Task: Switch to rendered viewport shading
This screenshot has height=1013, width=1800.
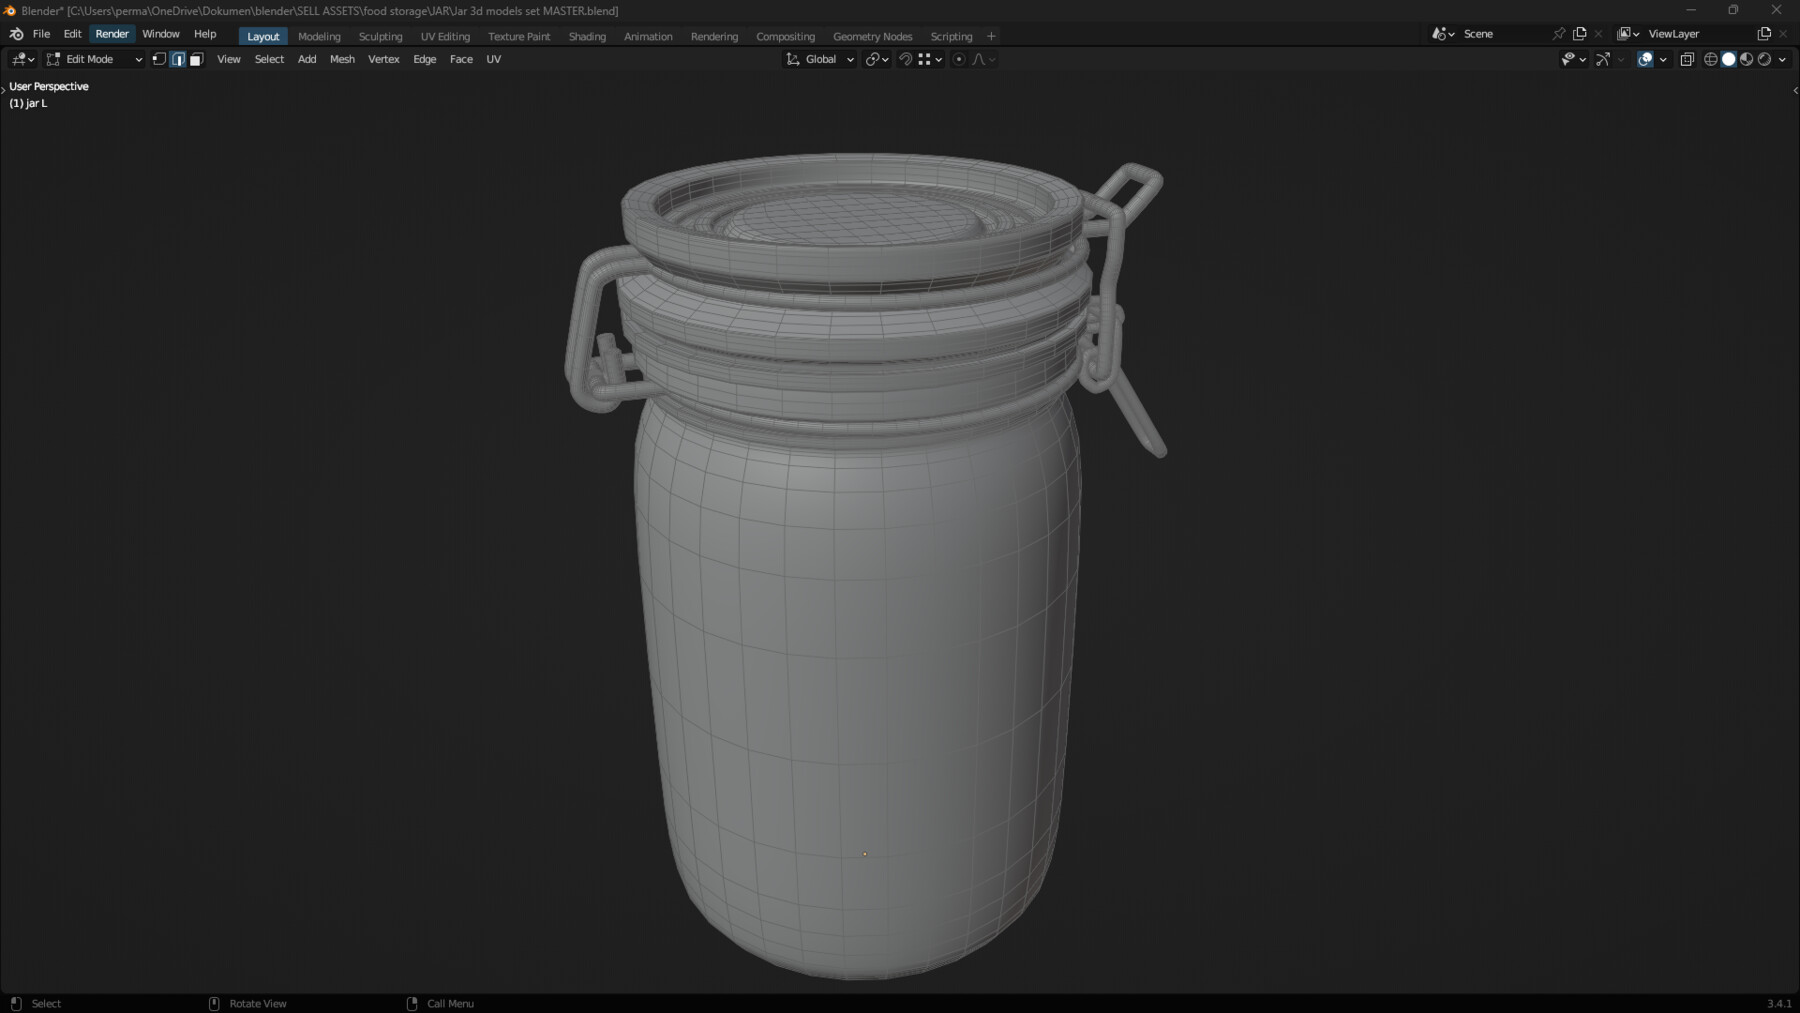Action: pyautogui.click(x=1764, y=59)
